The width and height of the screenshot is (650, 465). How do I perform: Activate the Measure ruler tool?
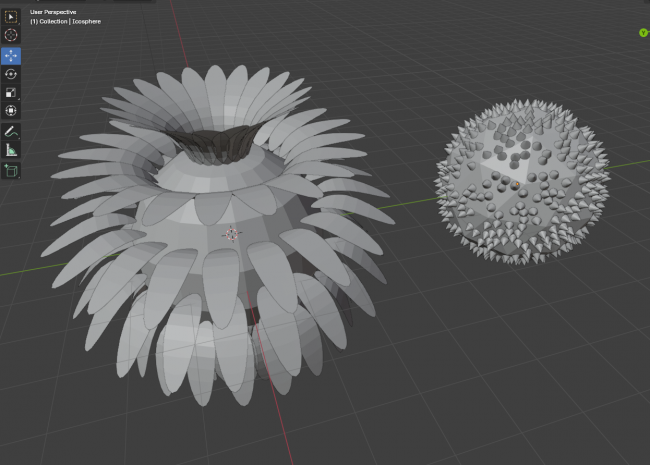[12, 150]
